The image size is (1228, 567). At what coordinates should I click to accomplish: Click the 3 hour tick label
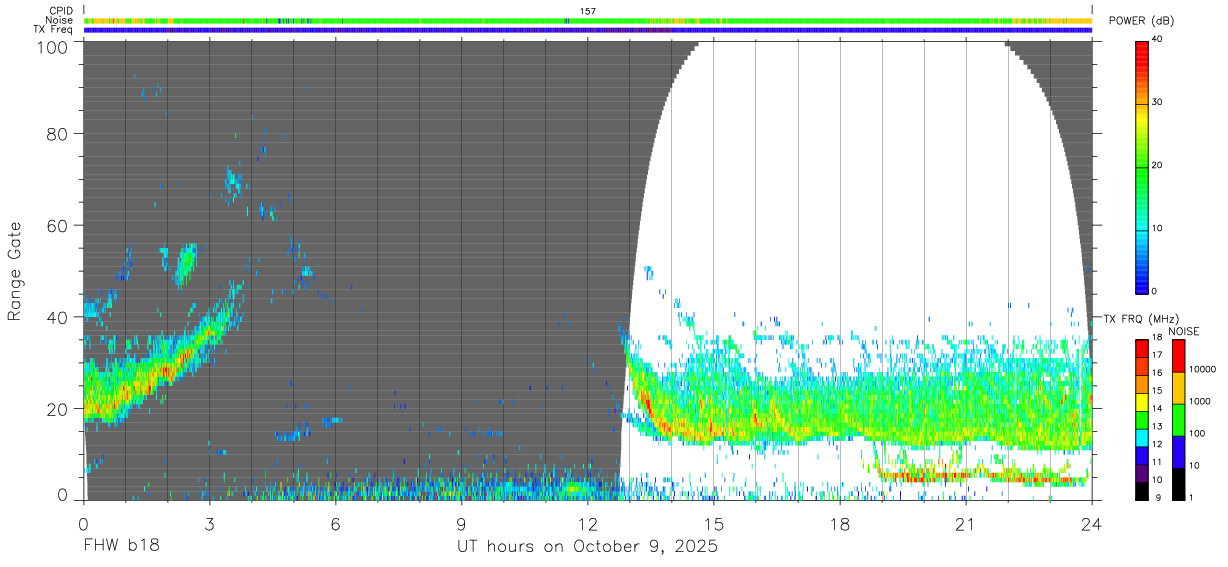tap(209, 523)
